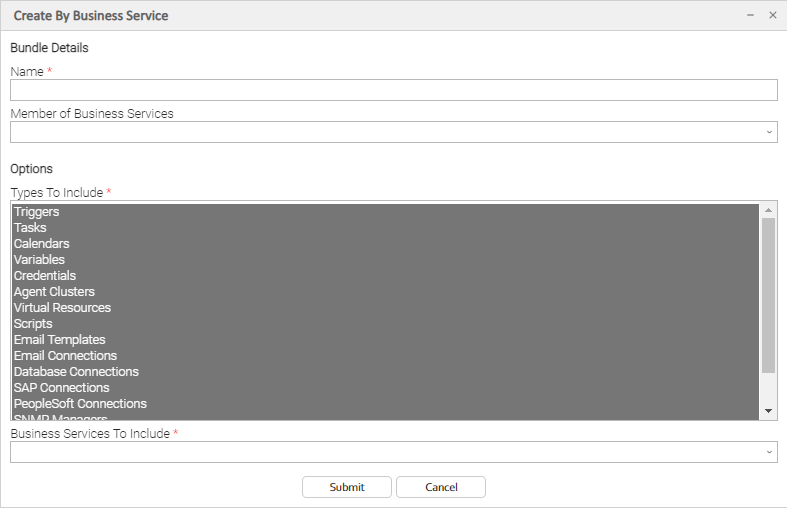This screenshot has width=787, height=508.
Task: Pick Scripts from the types list
Action: tap(33, 324)
